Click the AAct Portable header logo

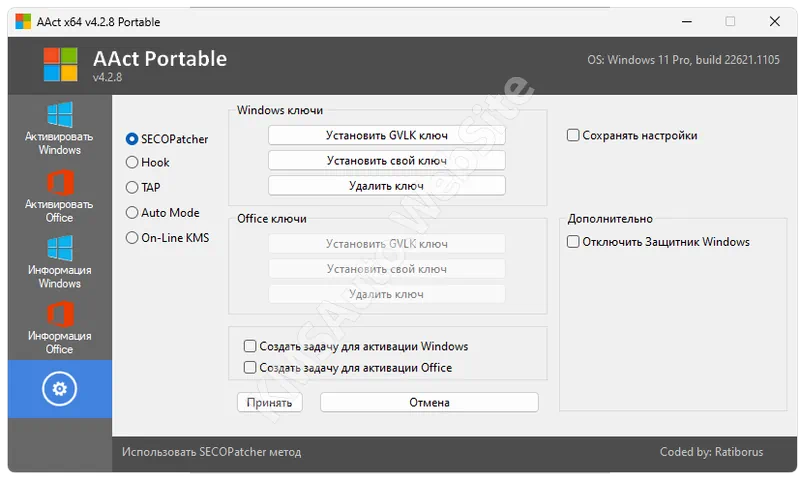(60, 65)
